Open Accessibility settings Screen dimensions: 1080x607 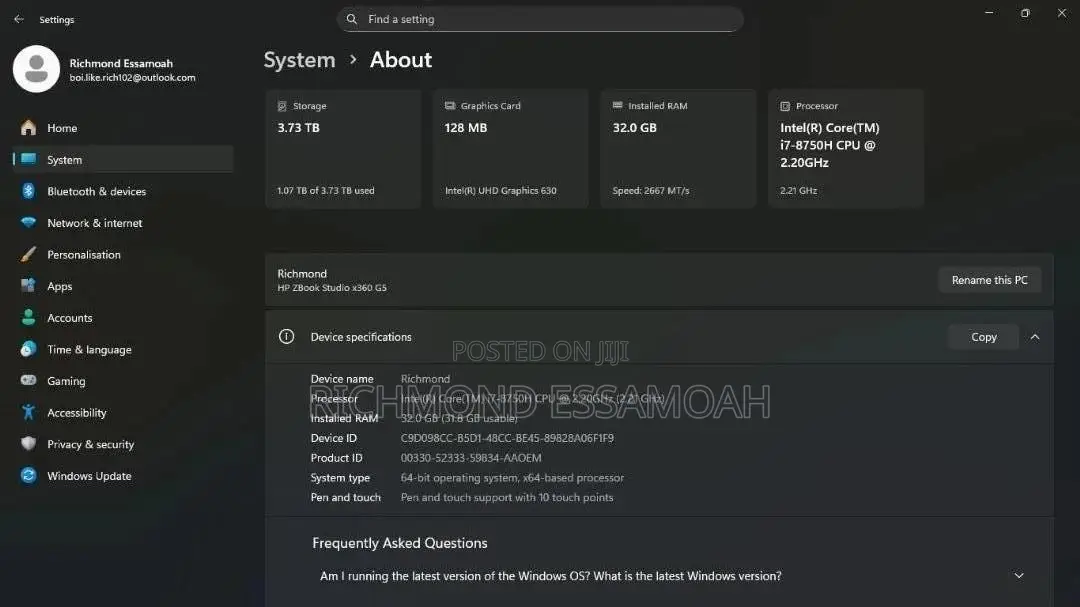pyautogui.click(x=123, y=413)
